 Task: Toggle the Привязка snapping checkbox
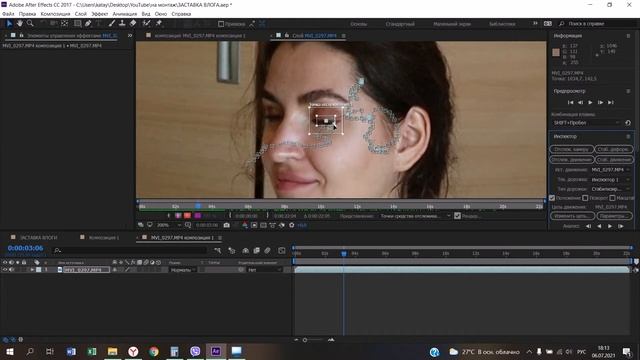[x=221, y=24]
